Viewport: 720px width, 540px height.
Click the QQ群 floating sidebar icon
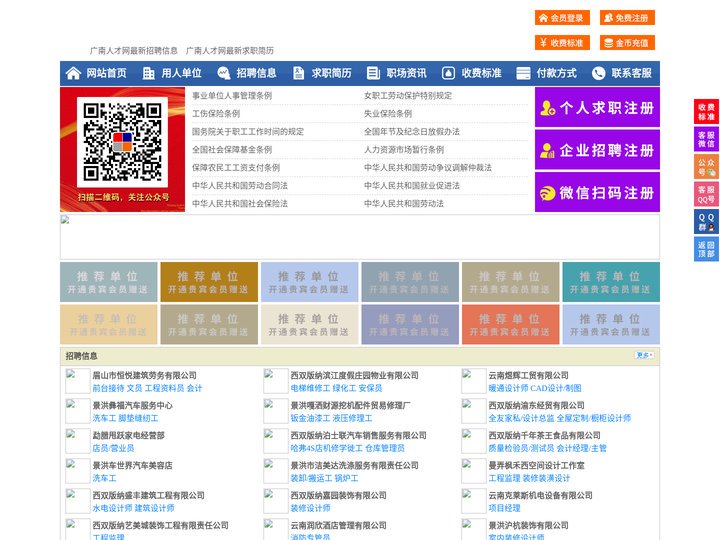tap(706, 222)
